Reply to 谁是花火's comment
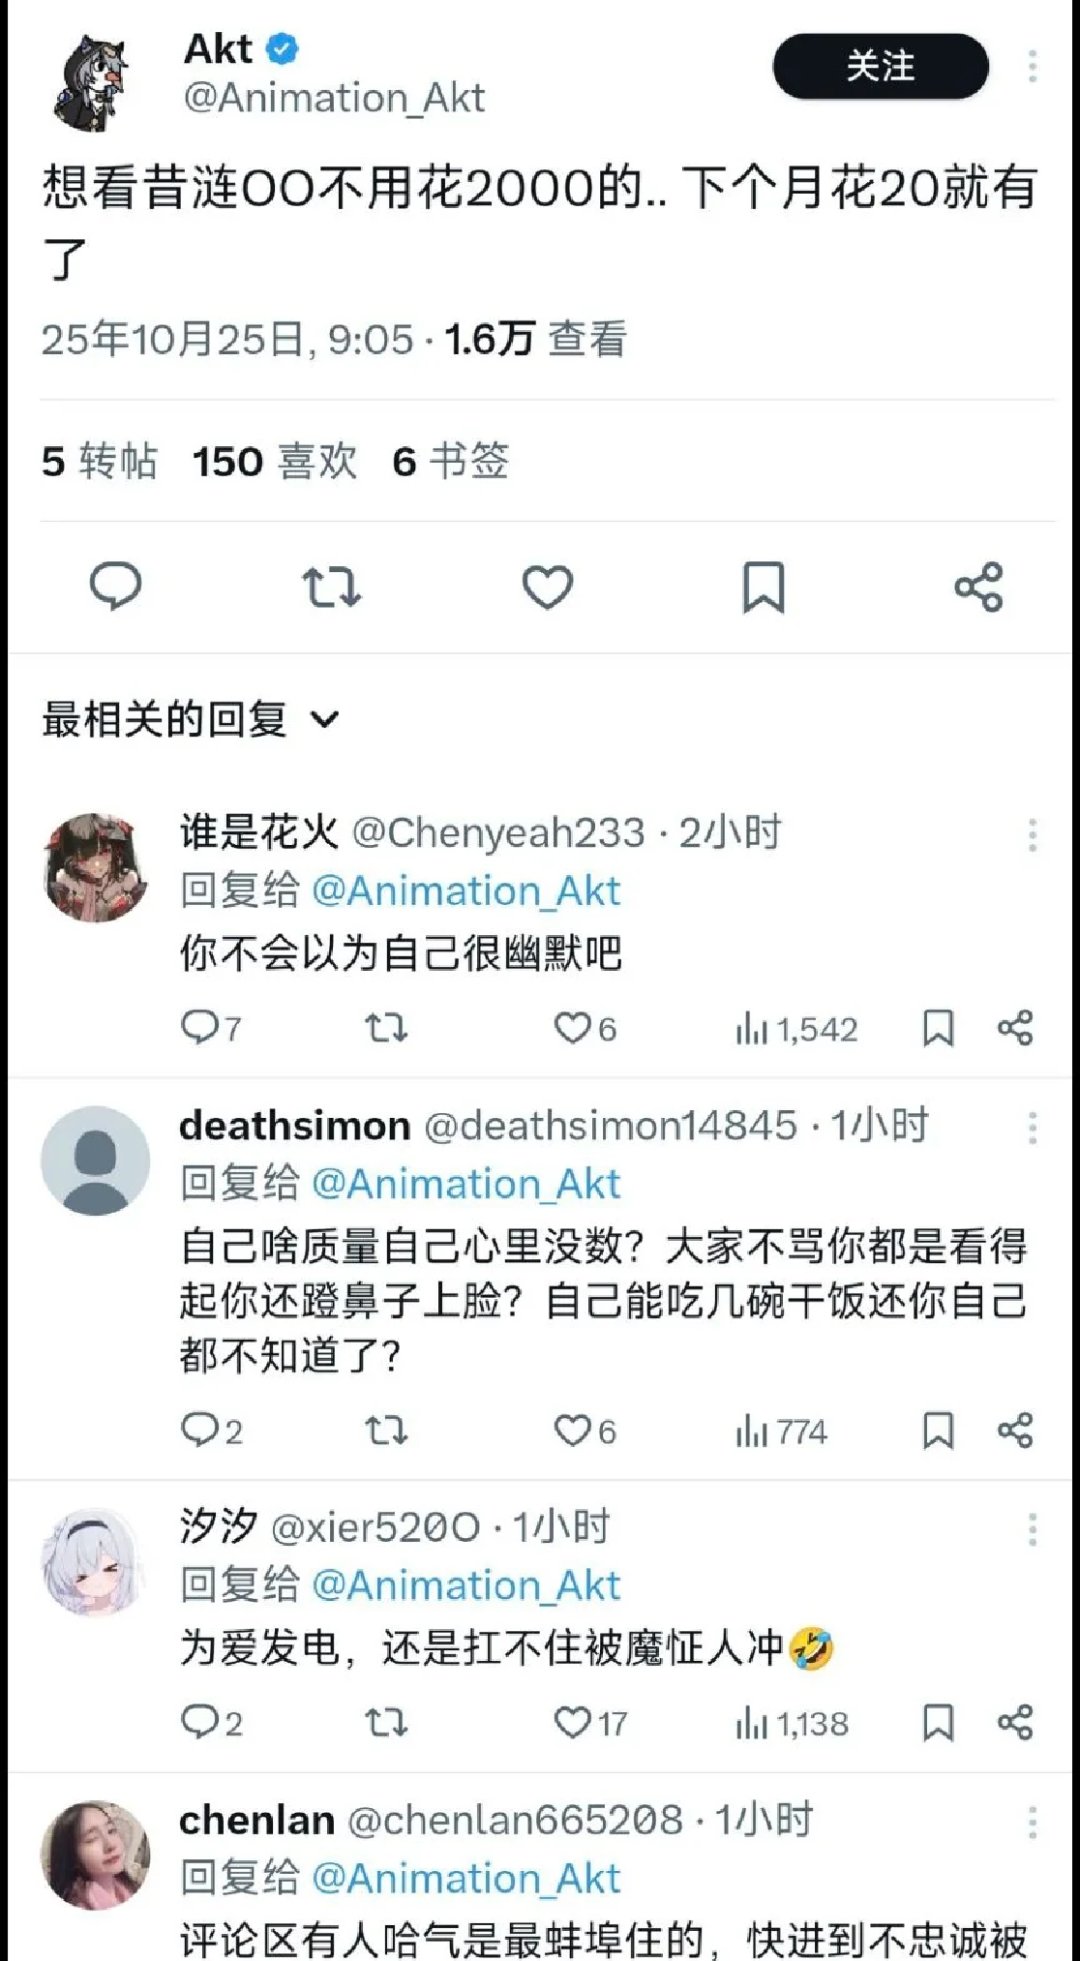Screen dimensions: 1080x1961 [211, 1028]
